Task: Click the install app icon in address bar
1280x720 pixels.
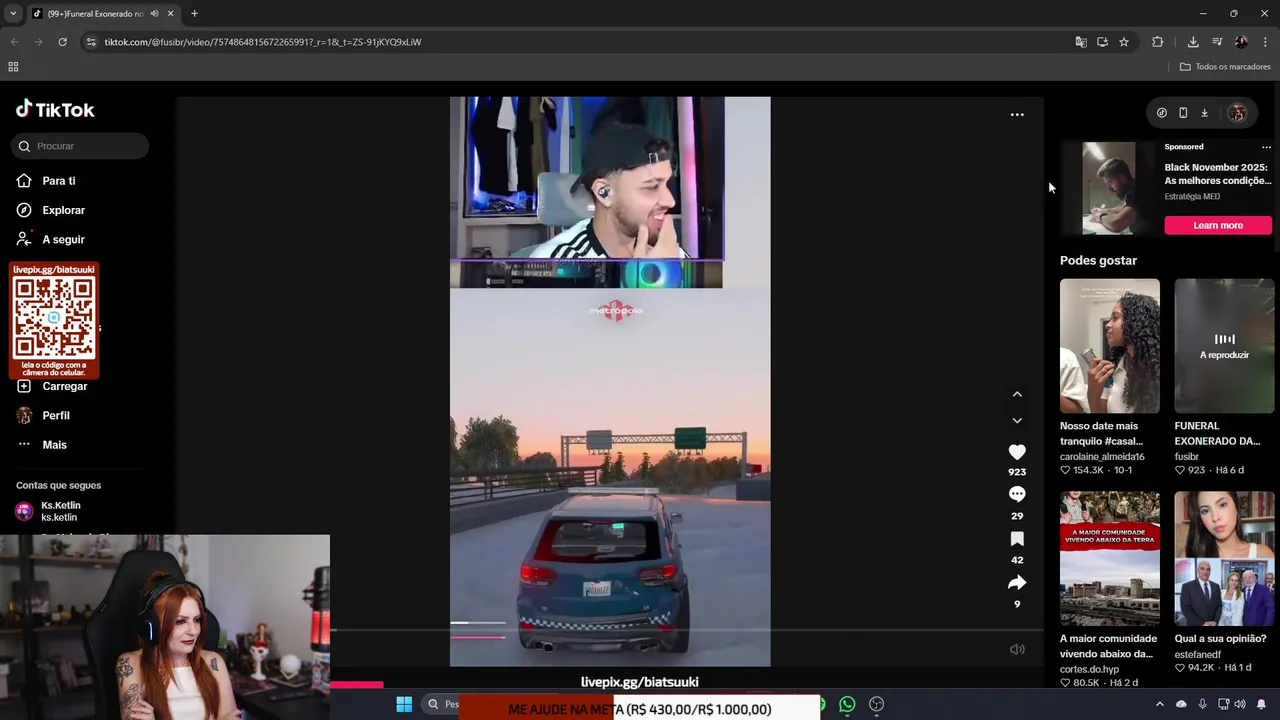Action: 1102,42
